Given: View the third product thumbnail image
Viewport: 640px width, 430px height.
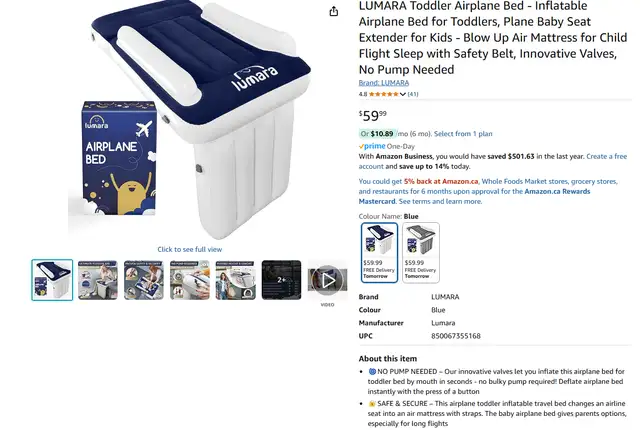Looking at the screenshot, I should [144, 280].
